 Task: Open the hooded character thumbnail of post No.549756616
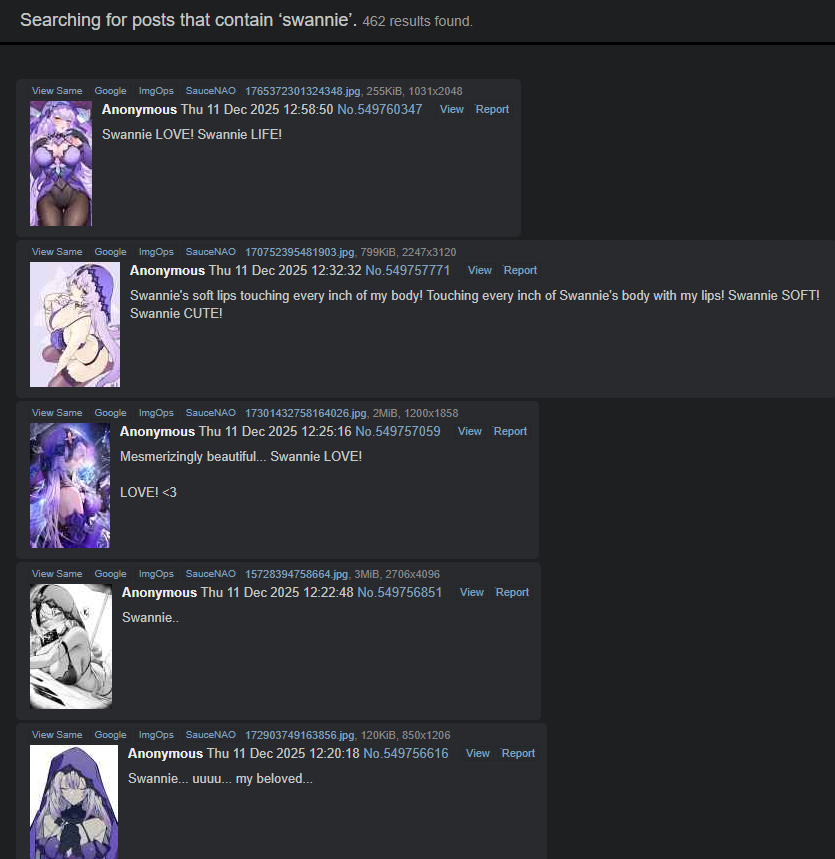(x=74, y=802)
